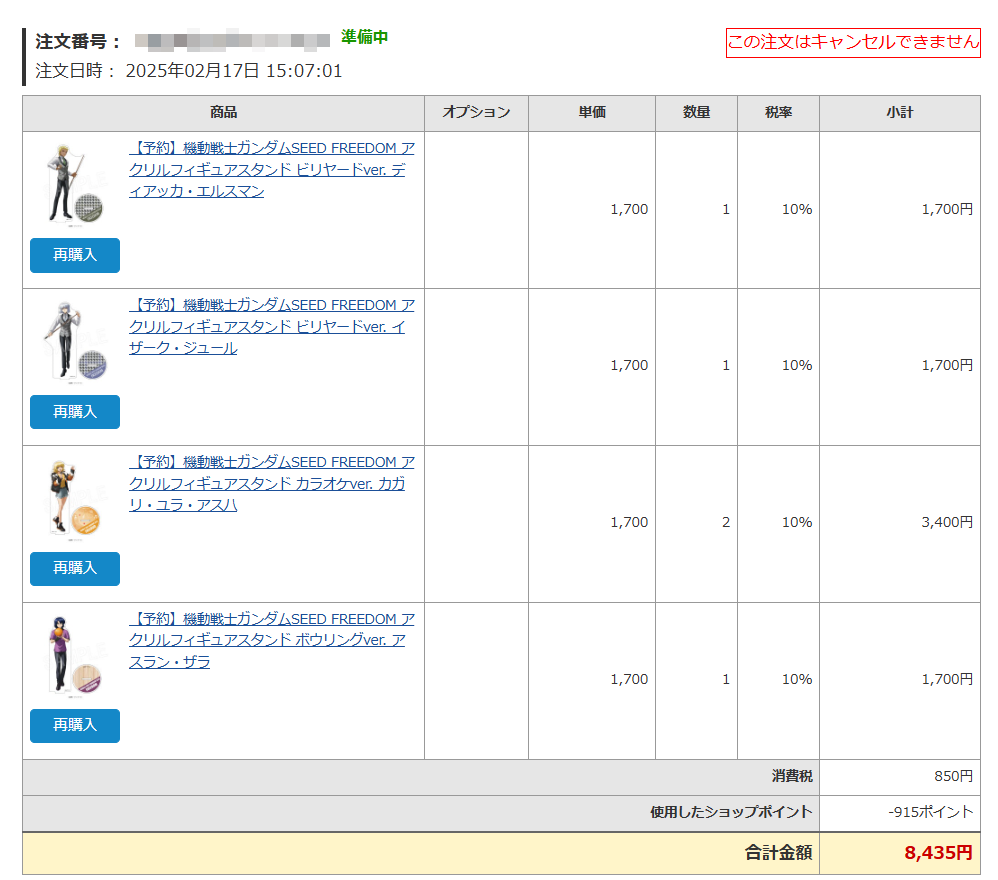998x880 pixels.
Task: Click the 小計 column header
Action: point(900,113)
